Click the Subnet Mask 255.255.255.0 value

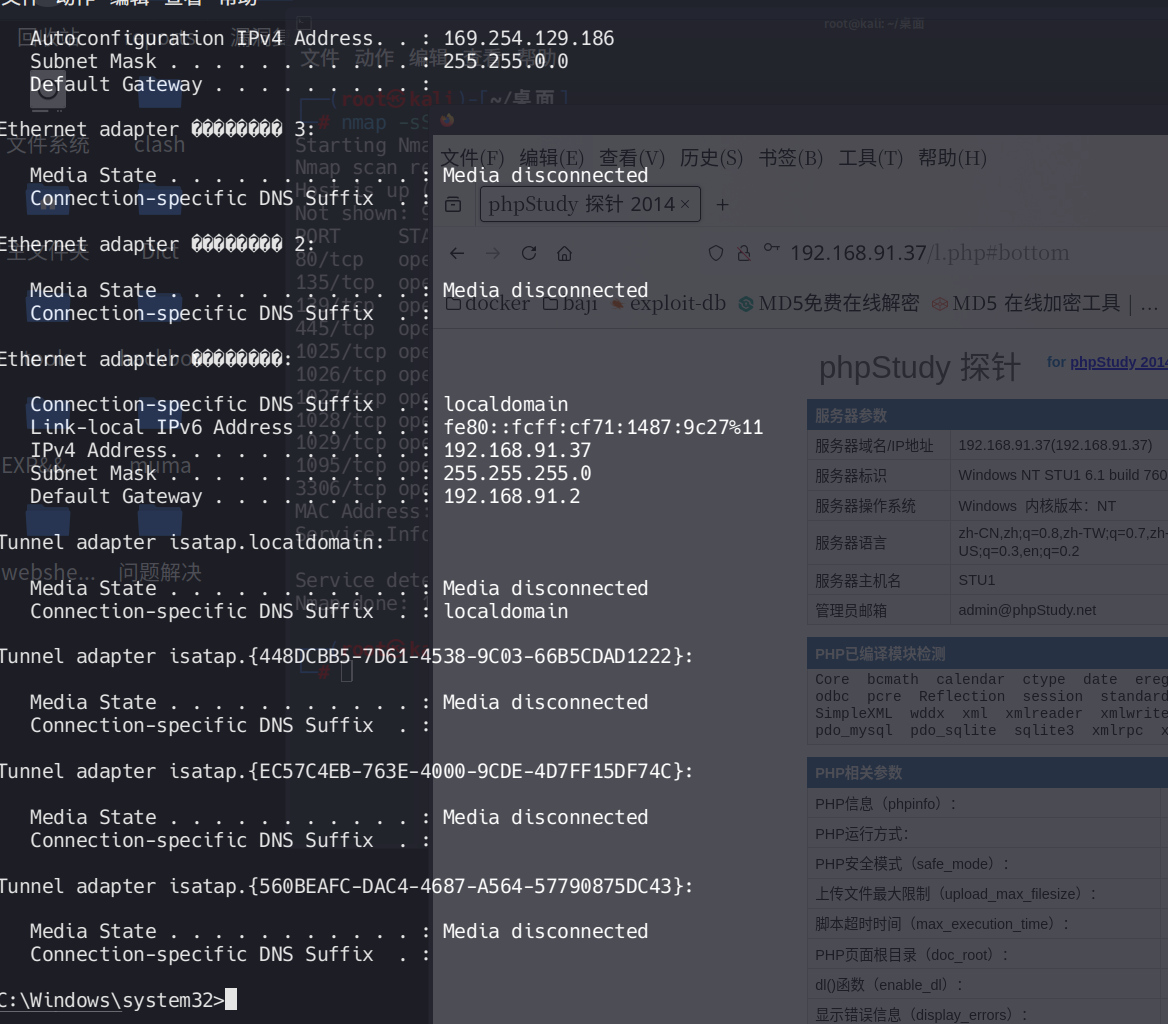(x=517, y=474)
